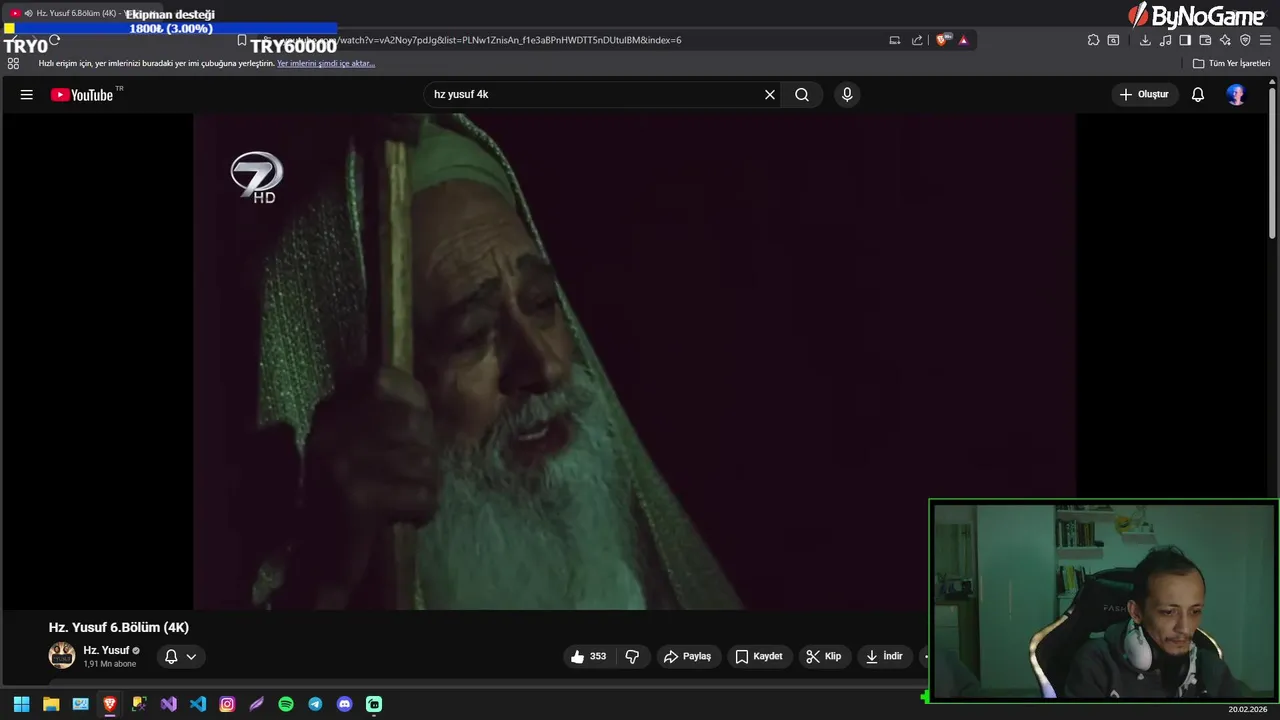1280x720 pixels.
Task: Open the Hz. Yusuf channel avatar
Action: click(62, 655)
